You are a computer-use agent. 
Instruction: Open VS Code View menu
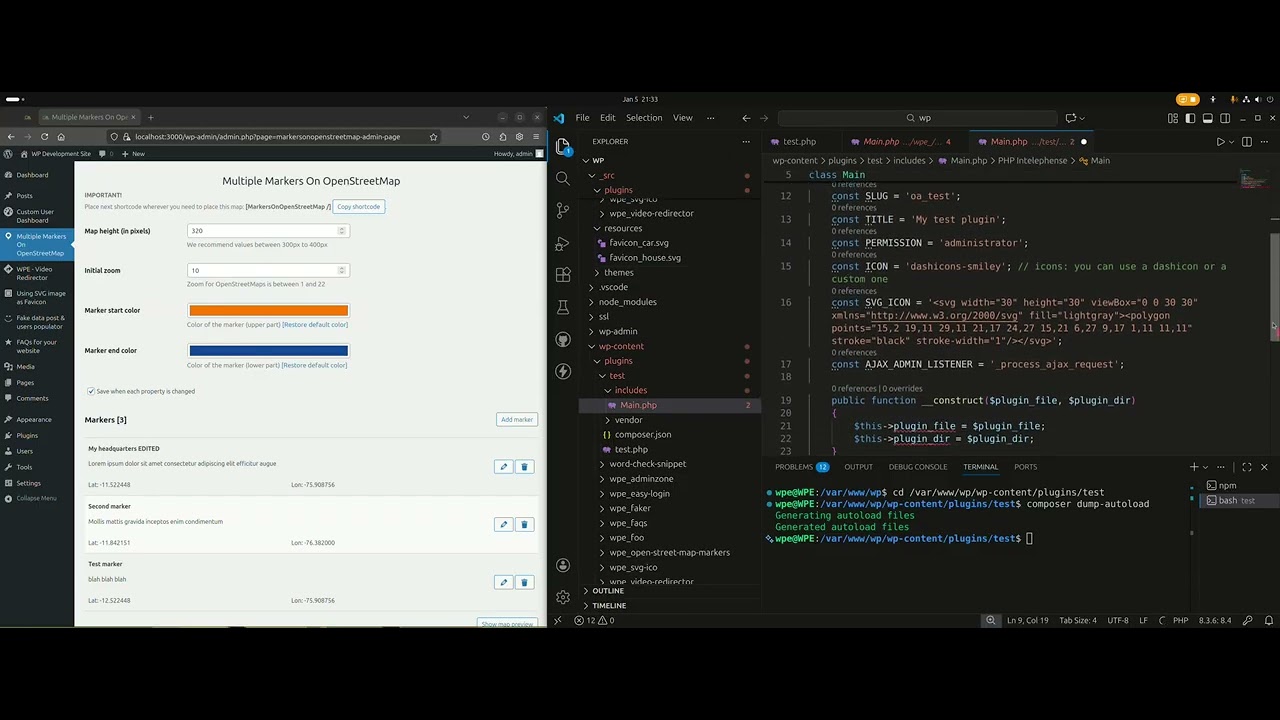[x=682, y=118]
